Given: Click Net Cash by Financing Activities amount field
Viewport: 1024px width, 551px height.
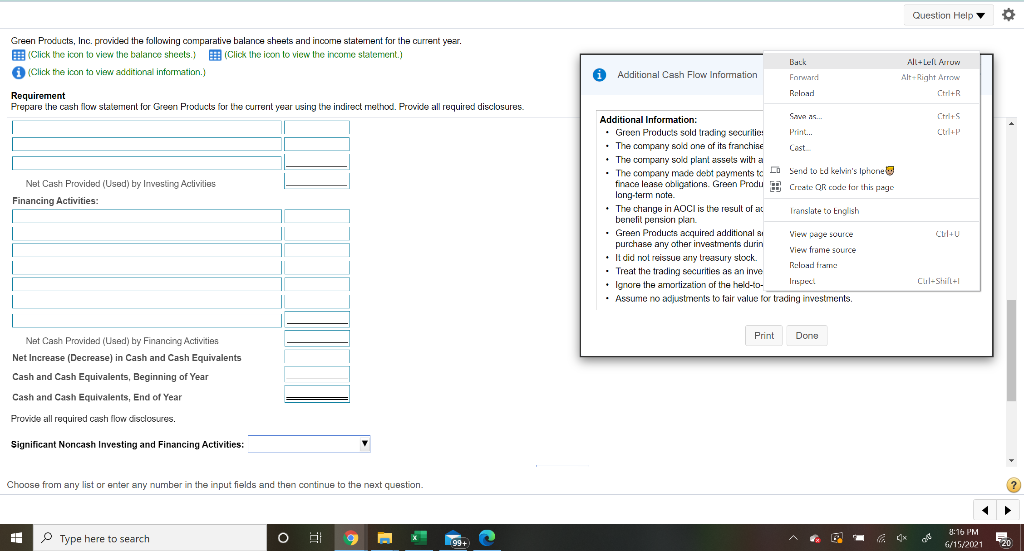Looking at the screenshot, I should [x=317, y=339].
